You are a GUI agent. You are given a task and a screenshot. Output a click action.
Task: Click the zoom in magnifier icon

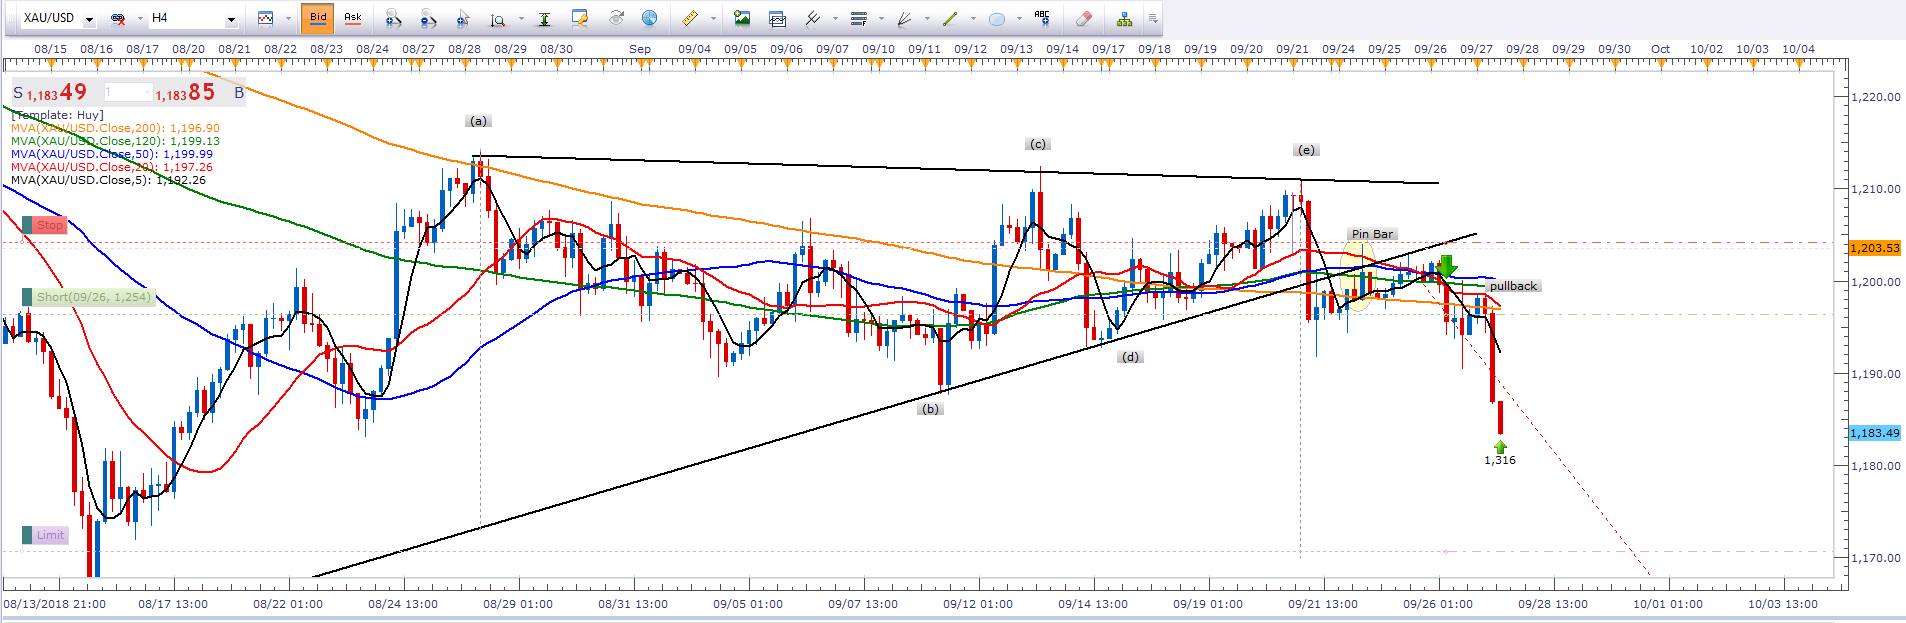(393, 18)
